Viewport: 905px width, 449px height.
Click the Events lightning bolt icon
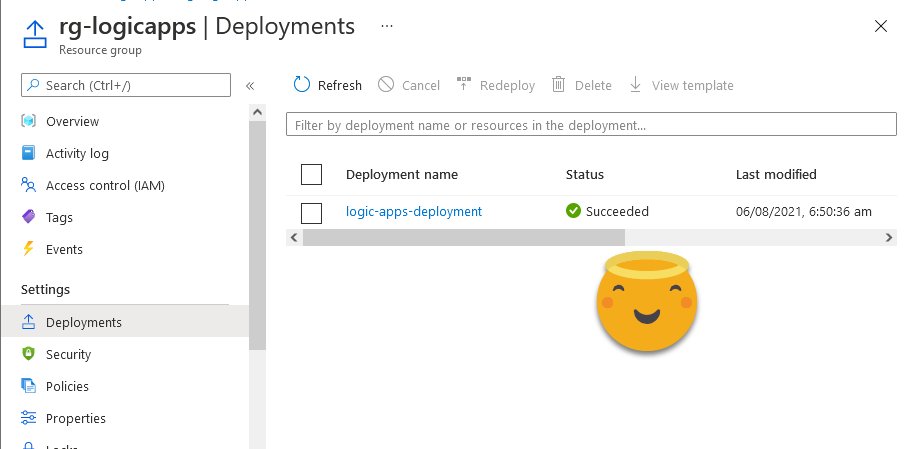point(28,249)
